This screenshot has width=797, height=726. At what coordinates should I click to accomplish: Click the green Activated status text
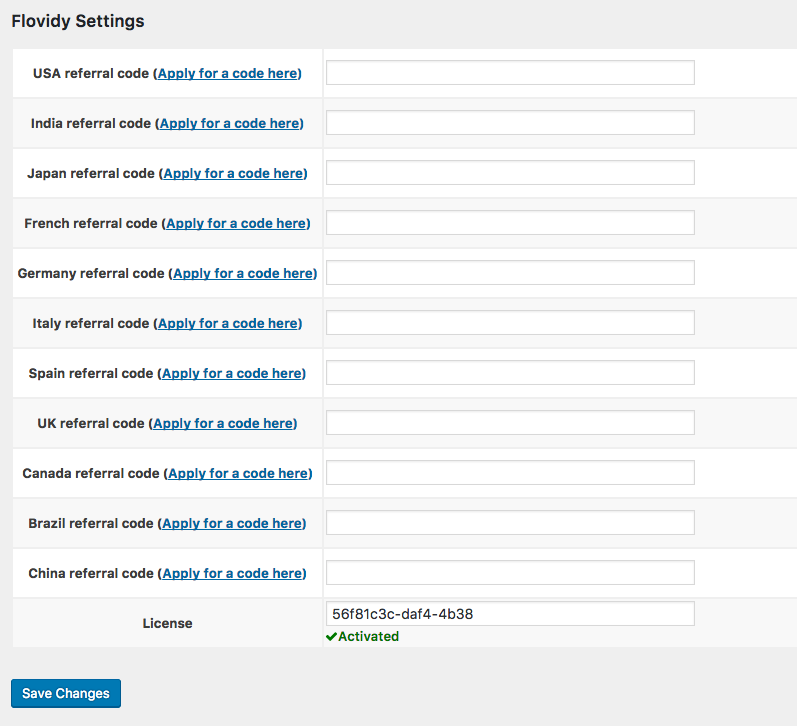369,637
